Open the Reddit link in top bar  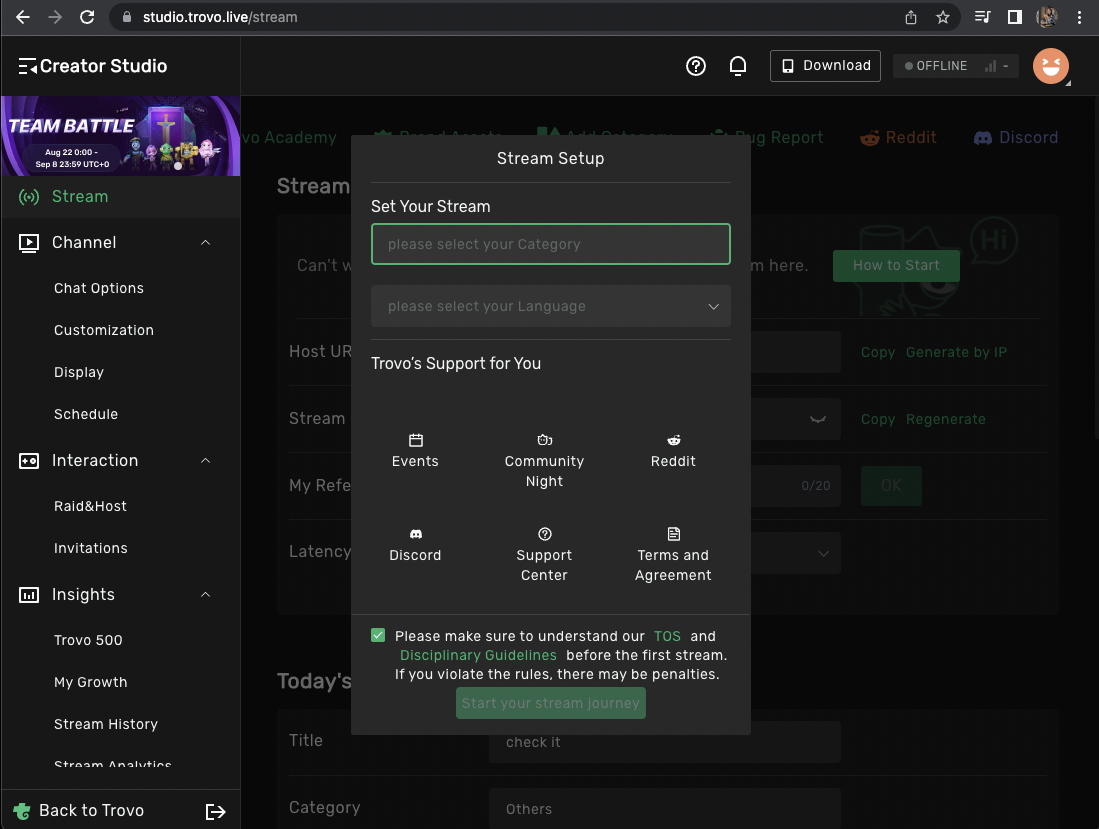coord(898,137)
